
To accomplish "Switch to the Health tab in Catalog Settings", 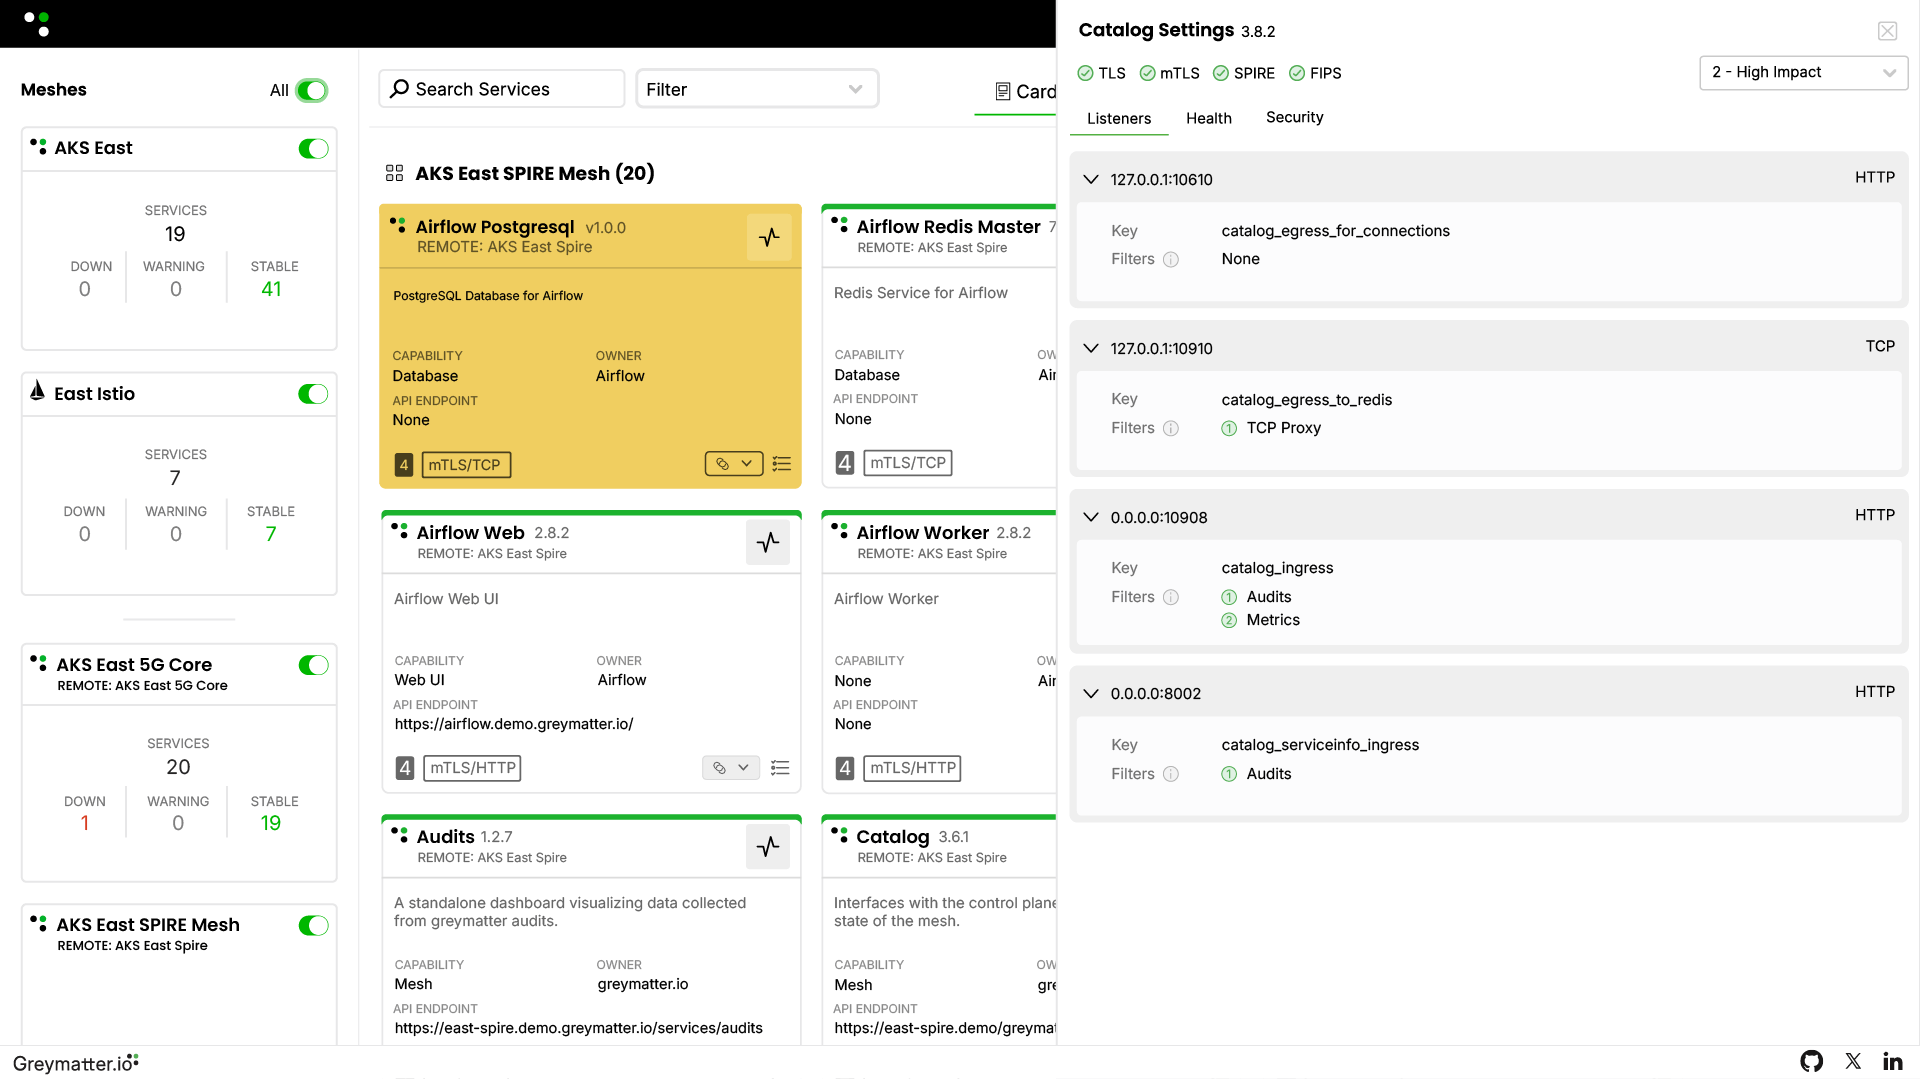I will 1208,118.
